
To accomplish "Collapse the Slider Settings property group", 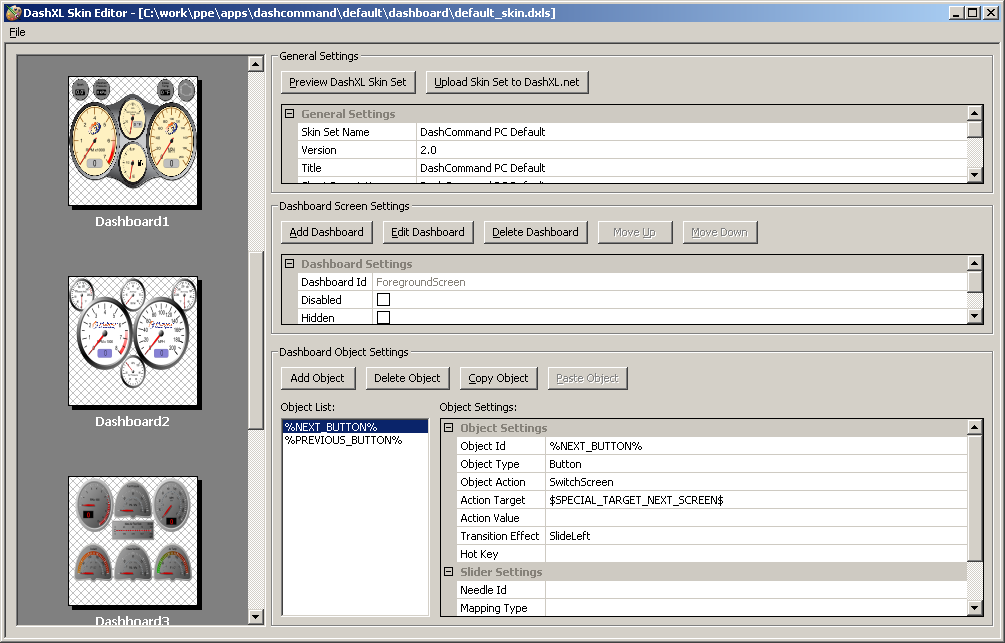I will point(449,571).
